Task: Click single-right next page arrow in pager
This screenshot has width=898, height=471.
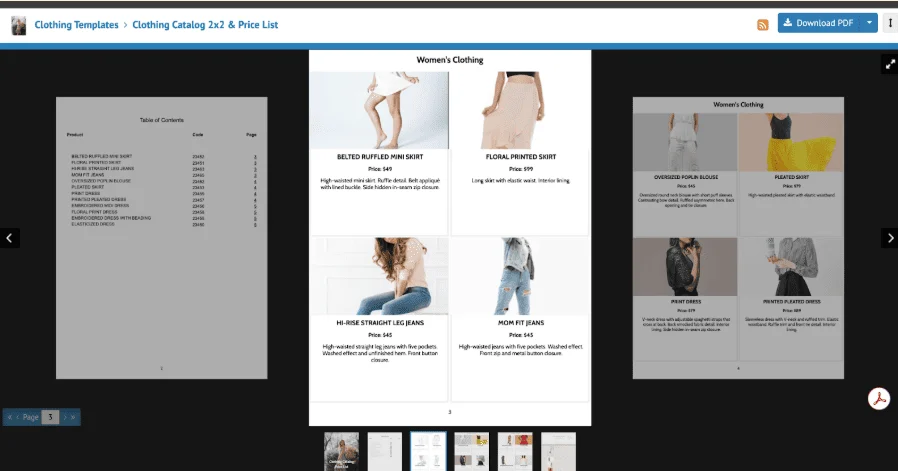Action: (x=65, y=417)
